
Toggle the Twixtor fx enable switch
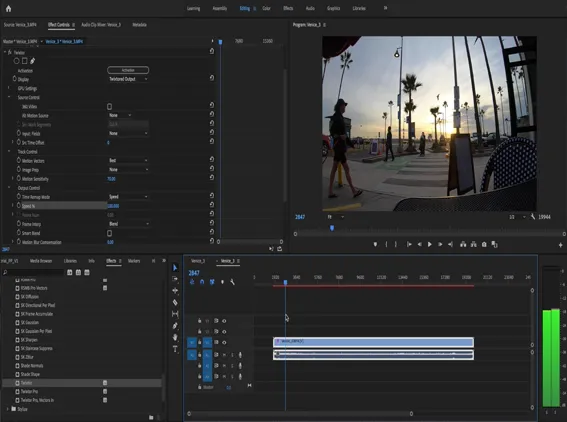coord(10,52)
